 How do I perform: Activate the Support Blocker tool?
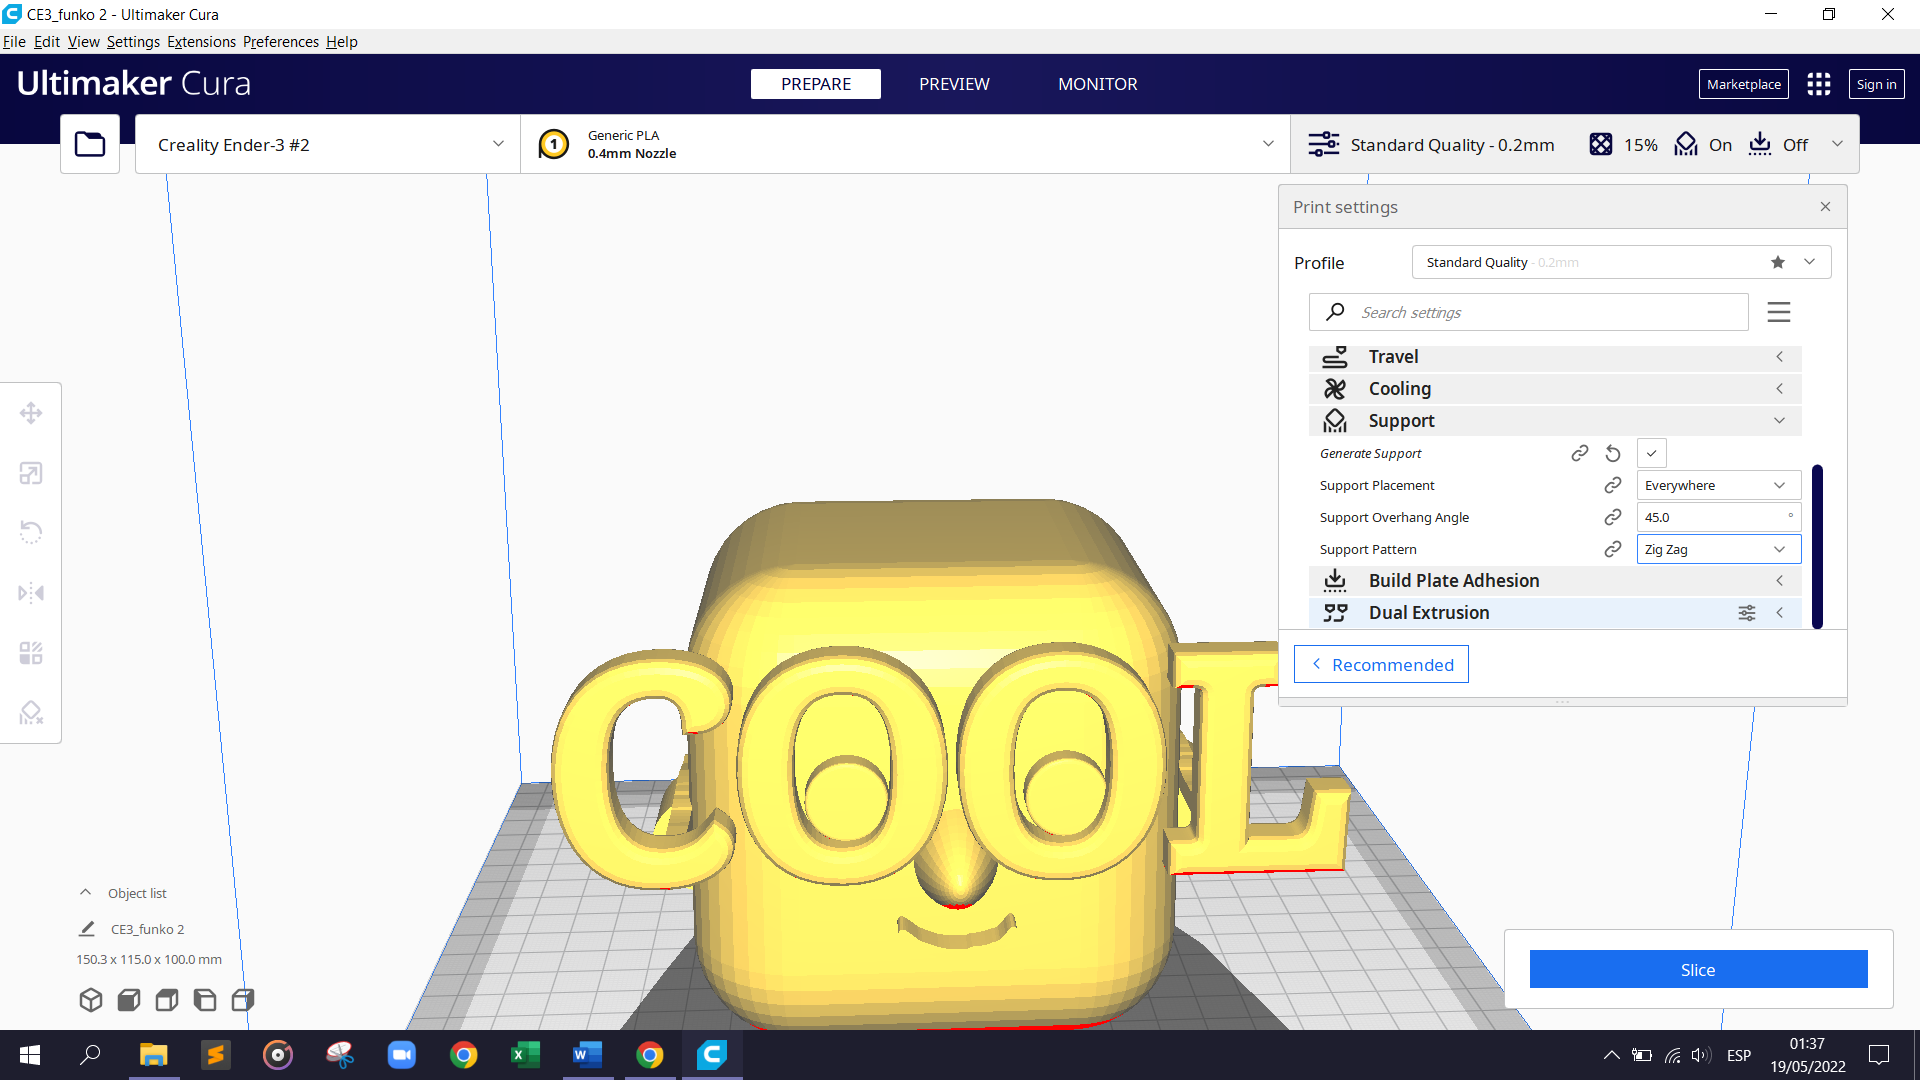coord(30,712)
